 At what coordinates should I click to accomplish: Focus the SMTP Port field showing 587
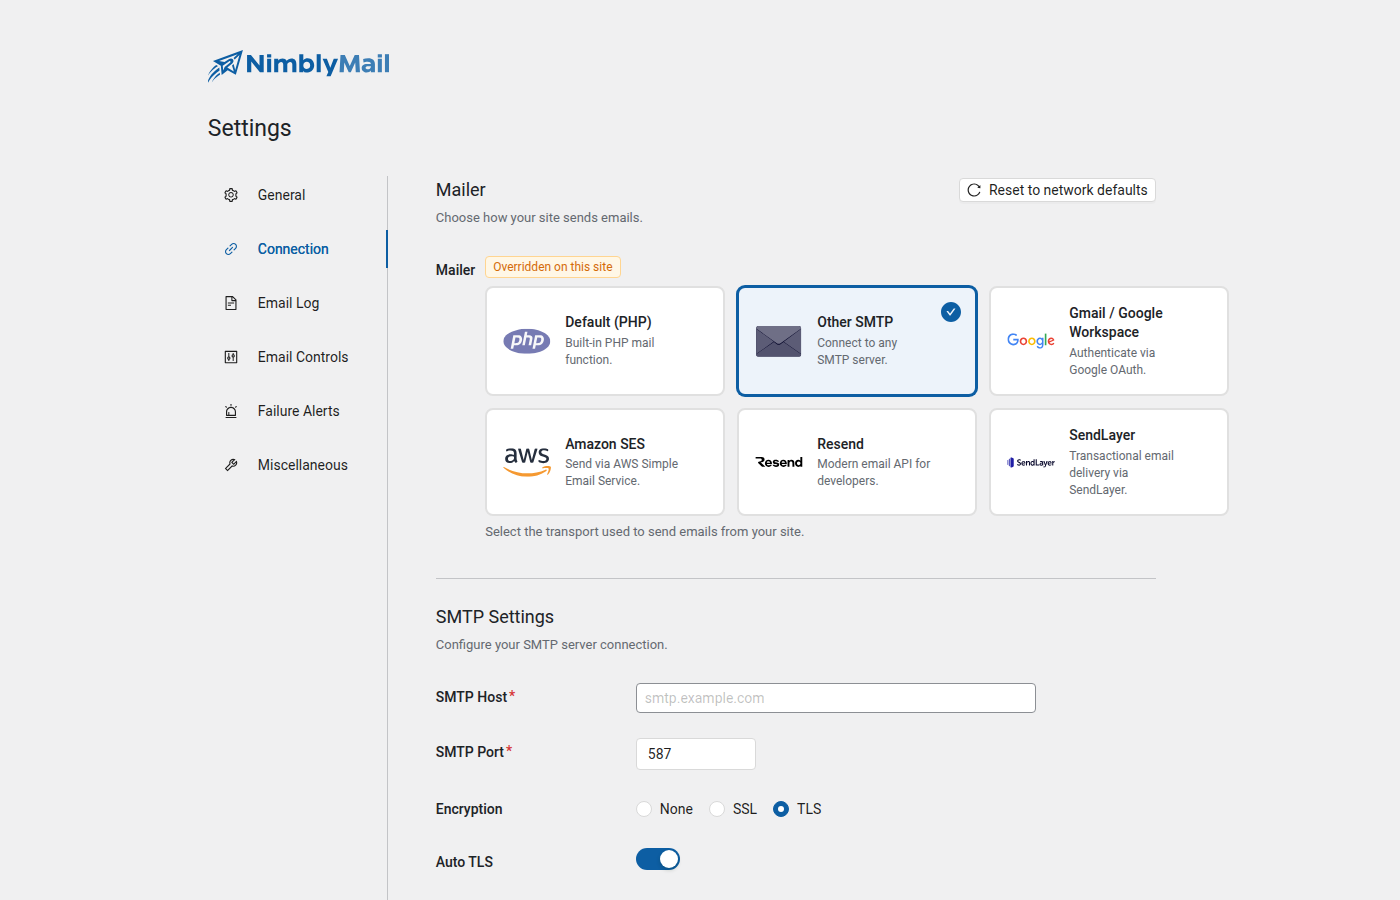point(696,754)
